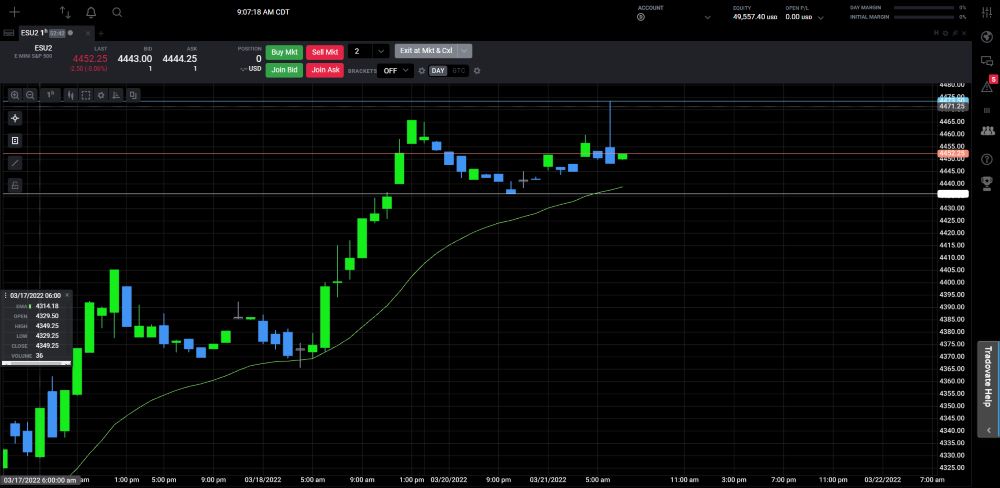
Task: Click the copy layout icon in chart toolbar
Action: 133,95
